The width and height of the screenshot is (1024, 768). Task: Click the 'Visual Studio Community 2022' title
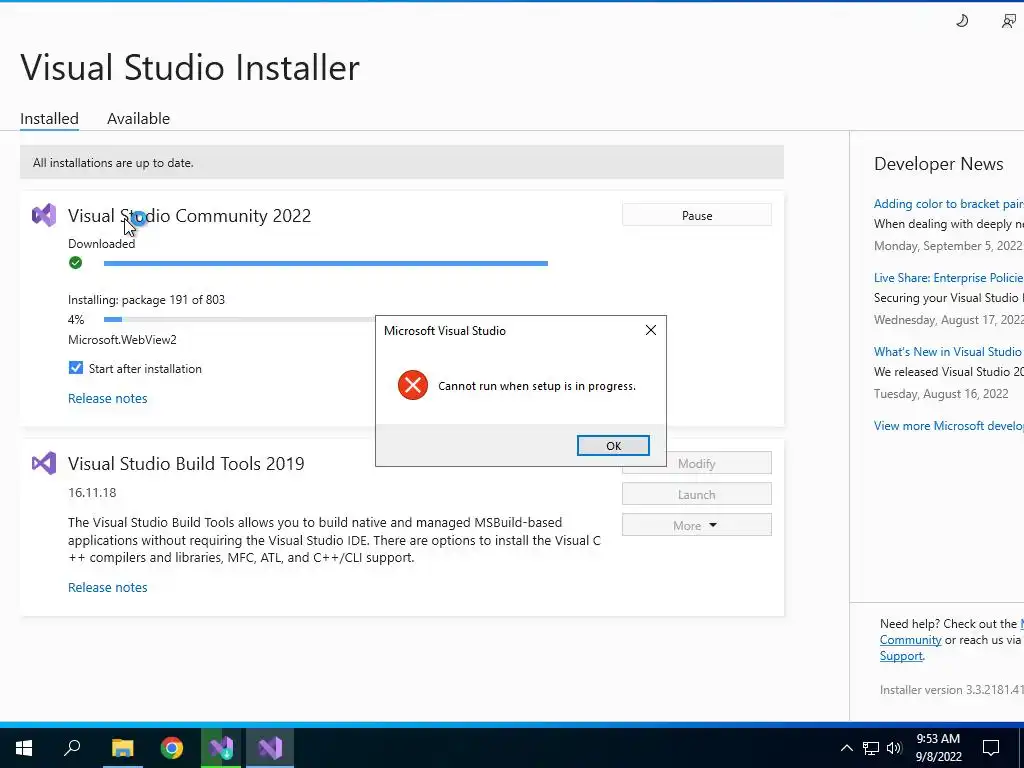[x=189, y=216]
